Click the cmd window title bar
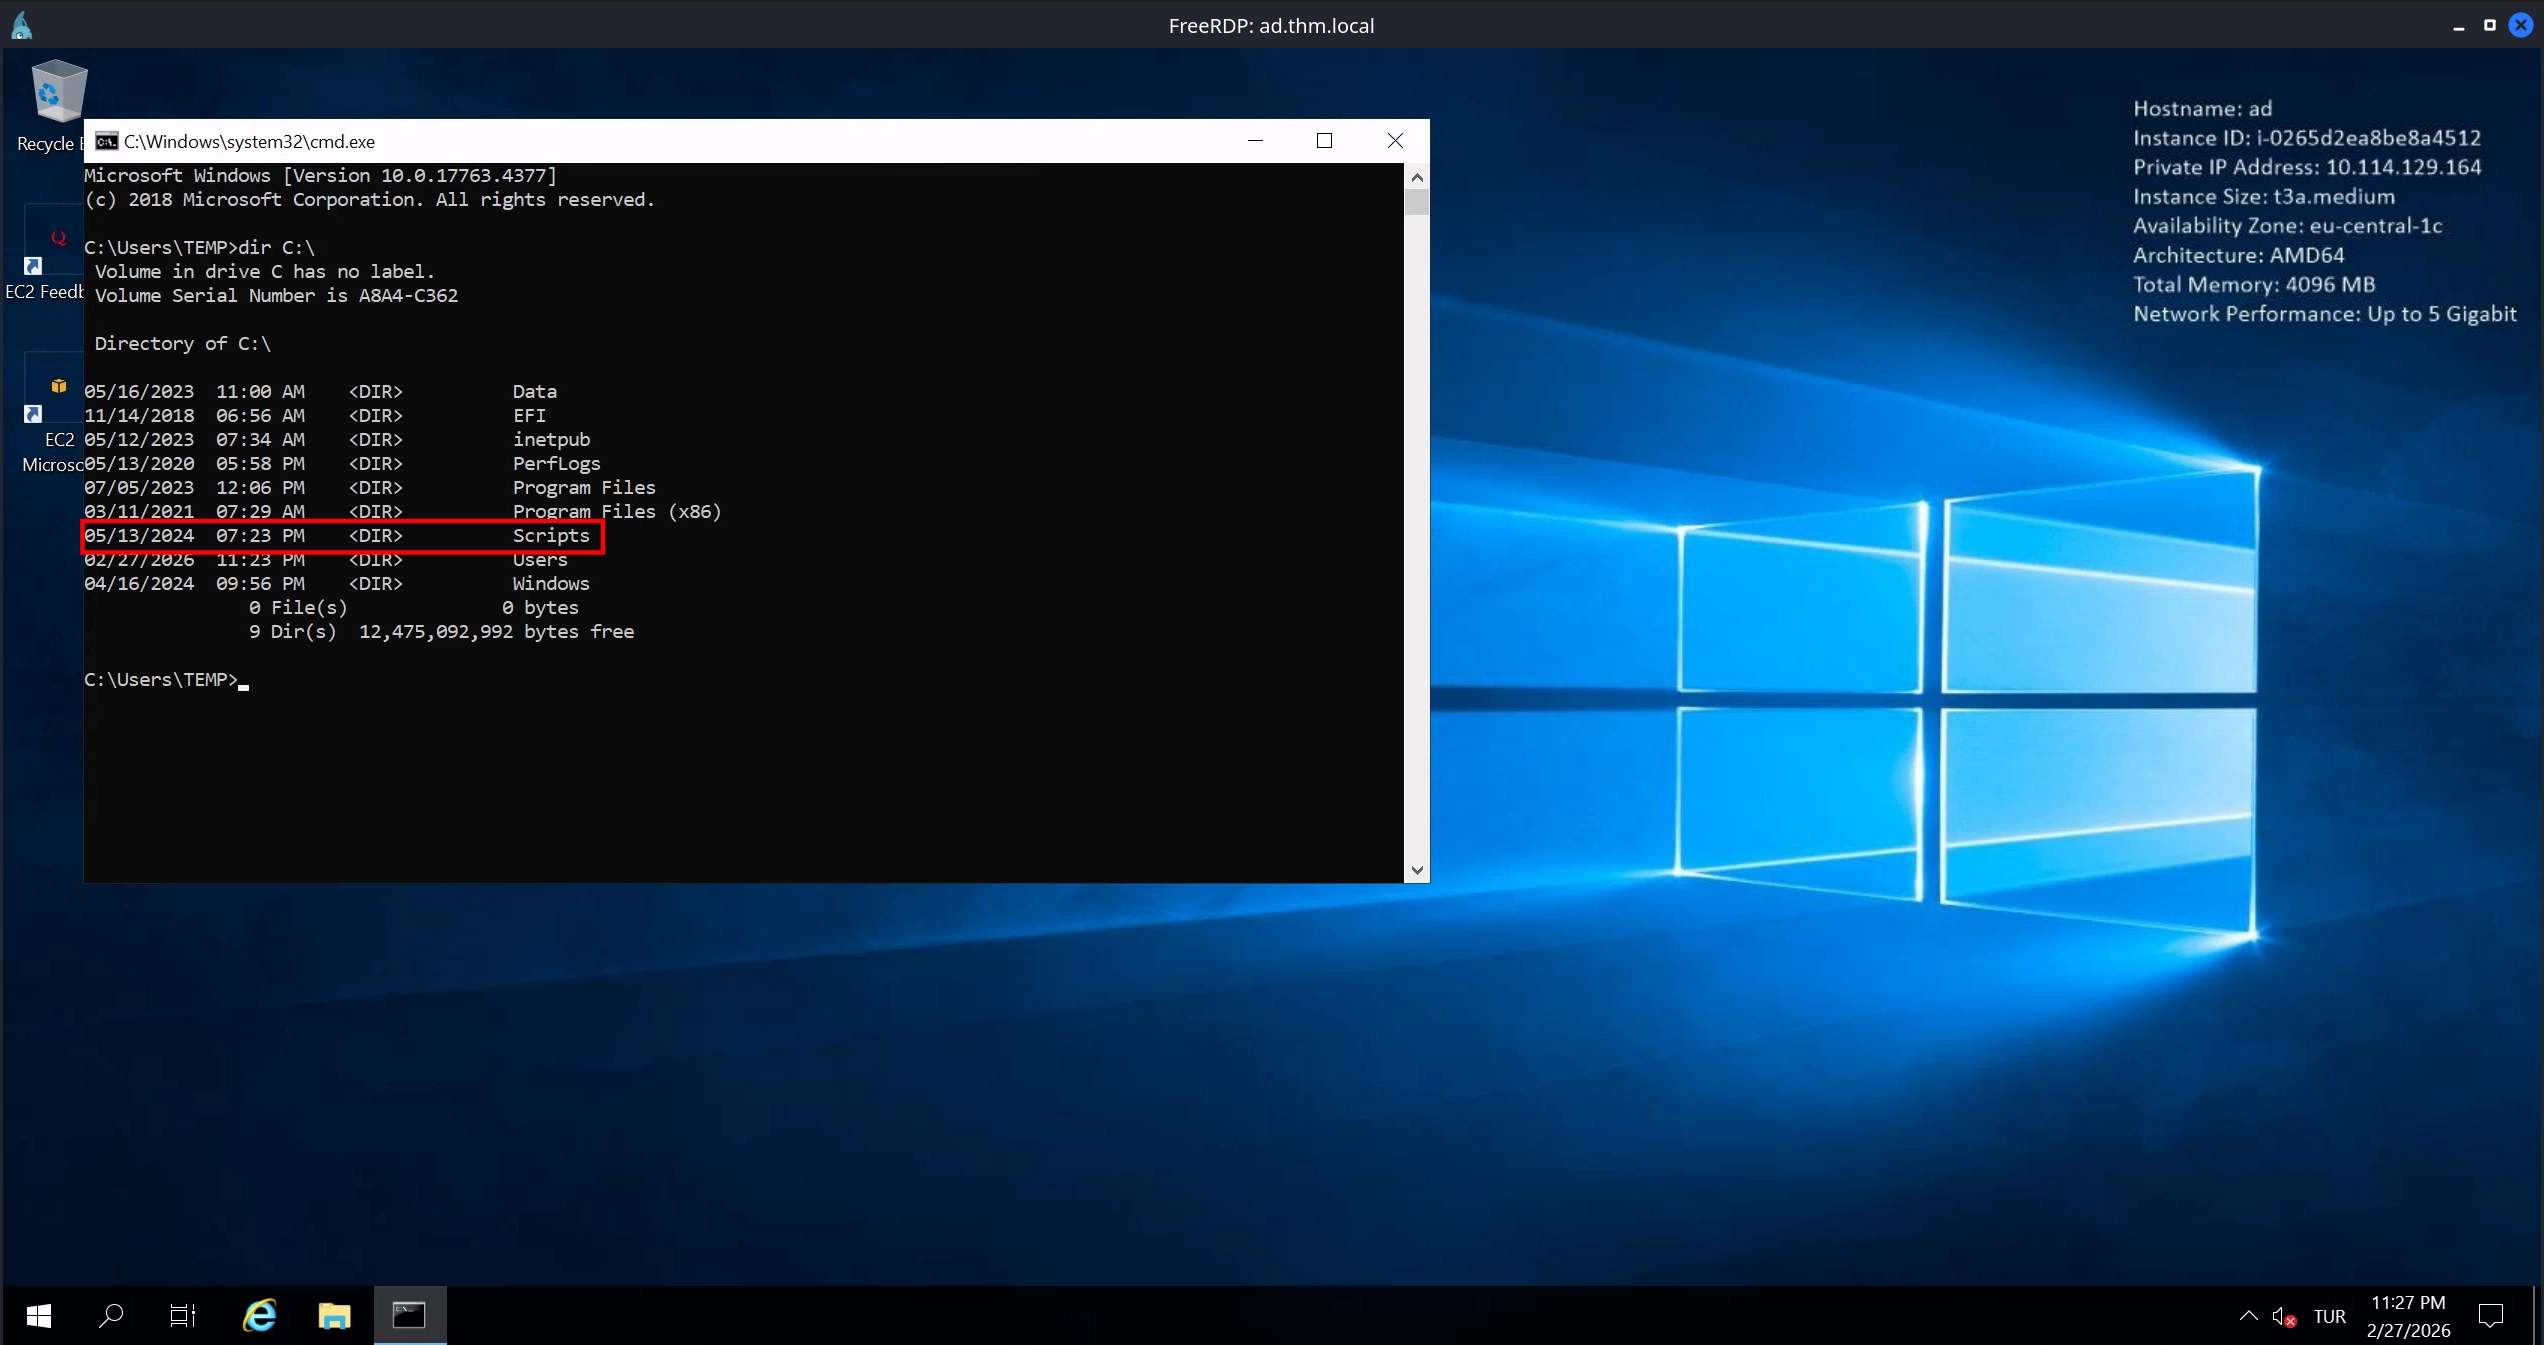2544x1345 pixels. (x=700, y=141)
